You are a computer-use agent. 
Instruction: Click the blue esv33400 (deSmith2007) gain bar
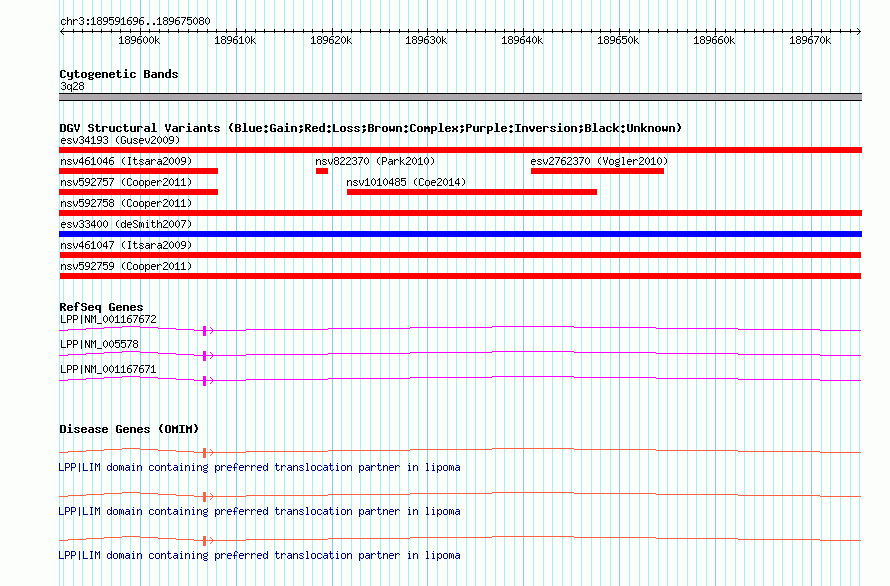point(460,234)
